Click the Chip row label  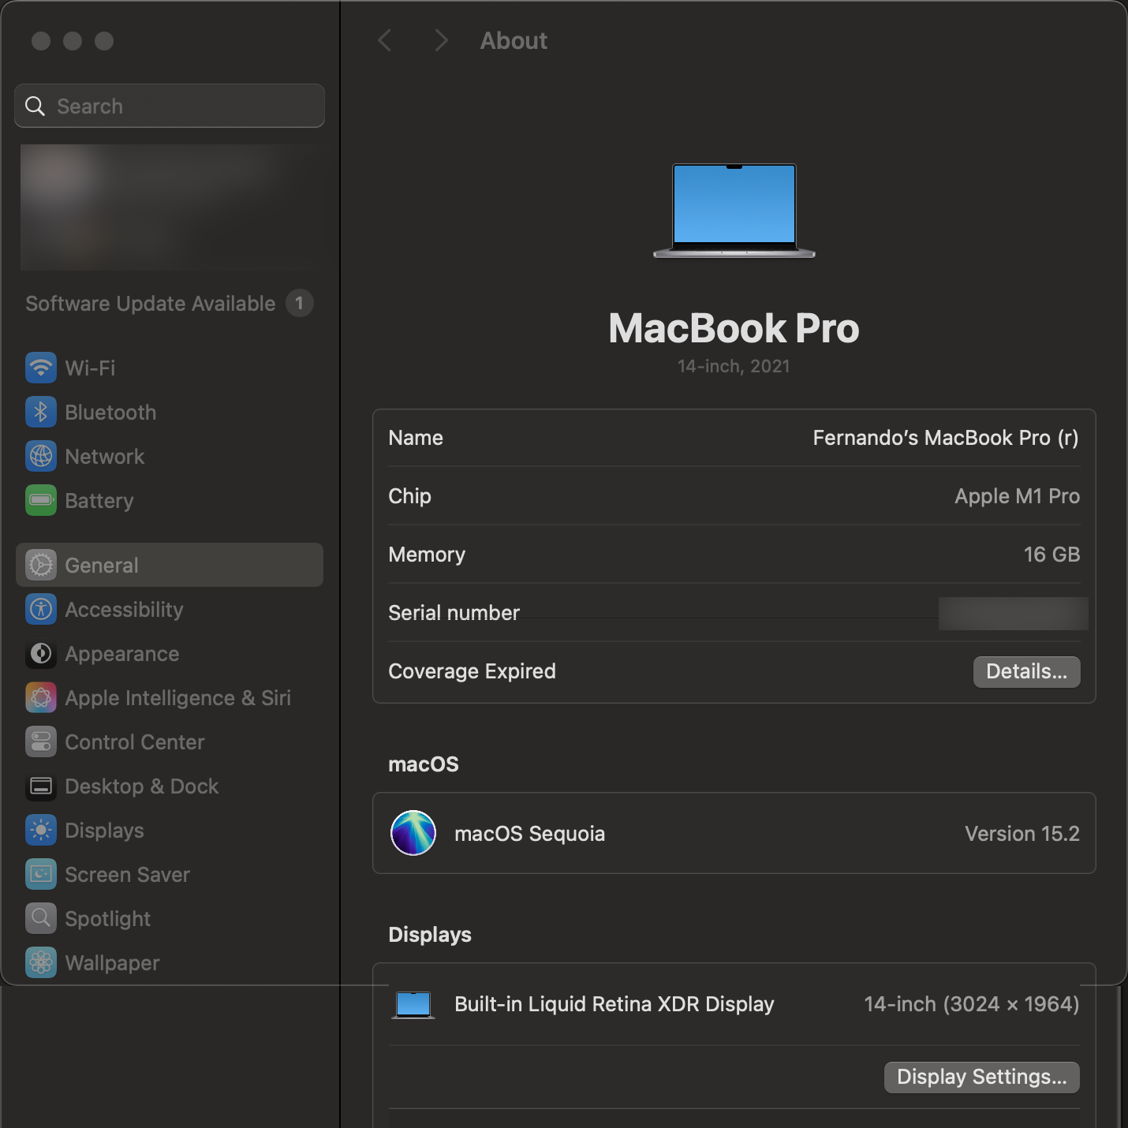409,496
